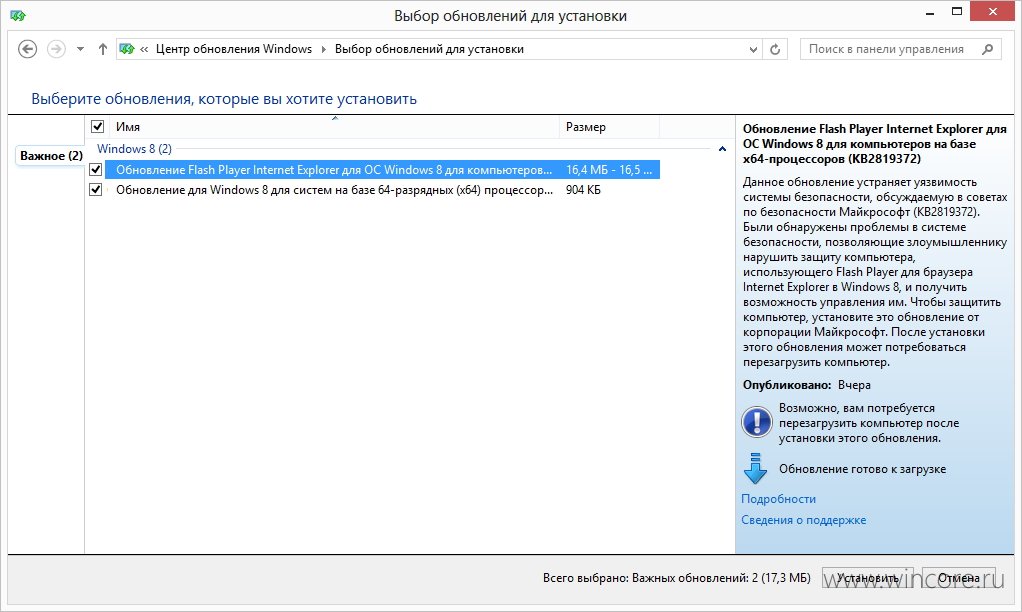Image resolution: width=1022 pixels, height=612 pixels.
Task: Click the magnifier search icon
Action: pyautogui.click(x=987, y=49)
